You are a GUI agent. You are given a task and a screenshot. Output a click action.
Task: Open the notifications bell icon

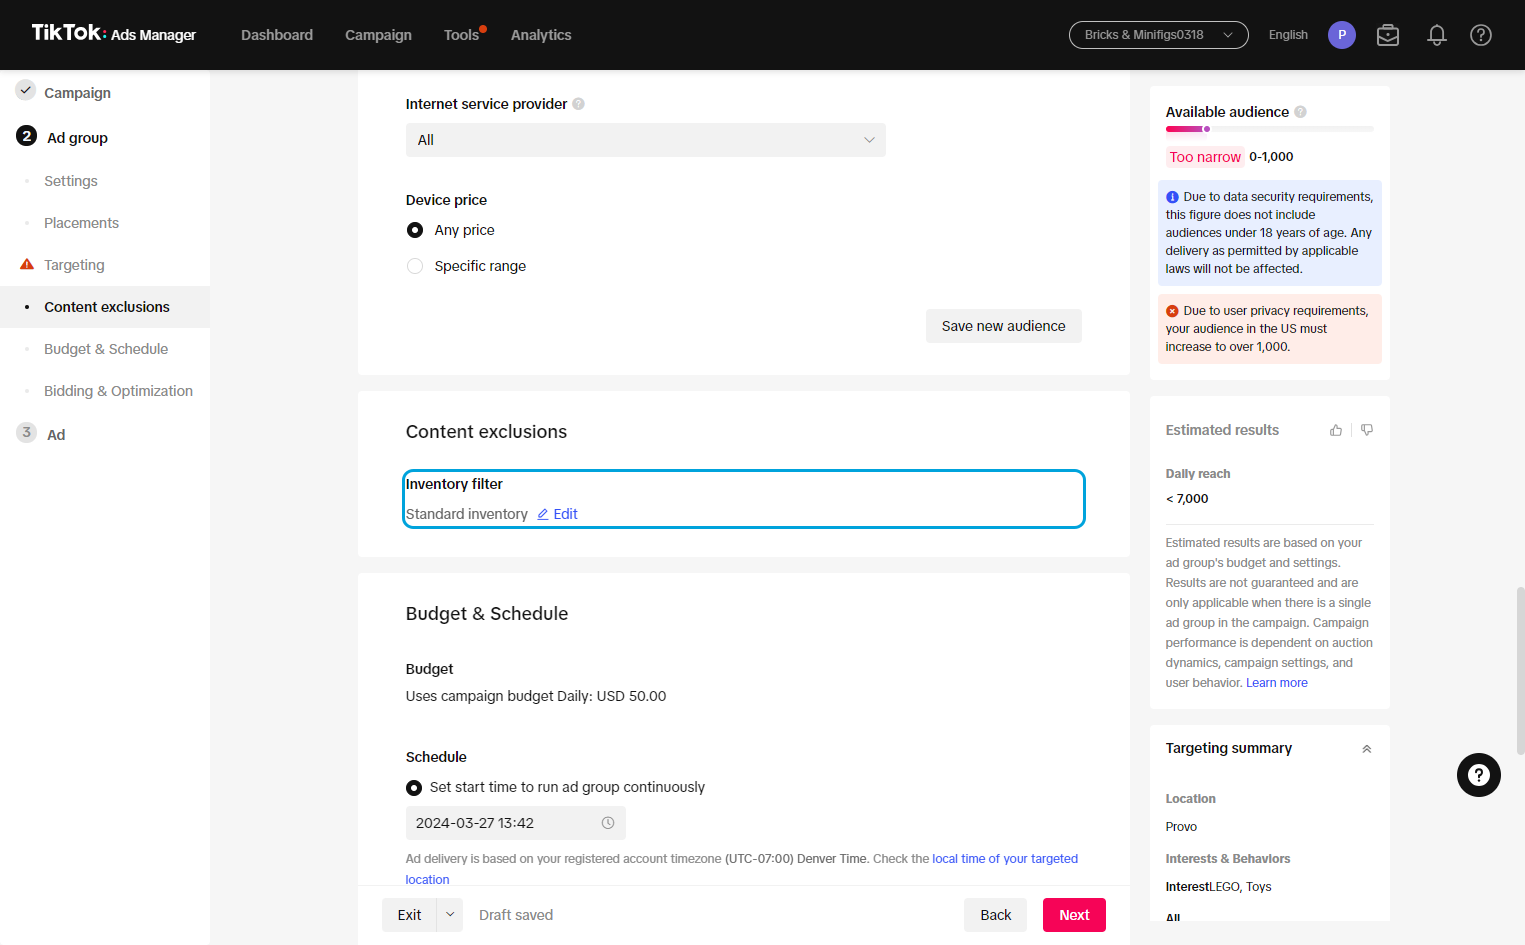pos(1437,35)
